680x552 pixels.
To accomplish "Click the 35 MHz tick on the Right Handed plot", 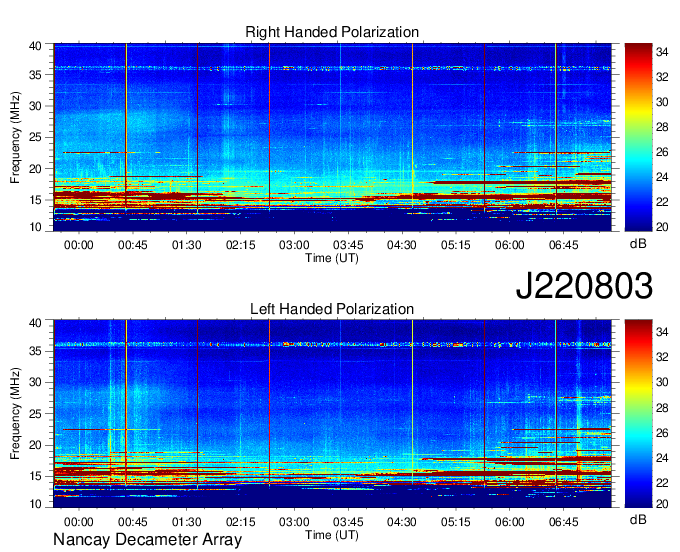I will tap(35, 75).
